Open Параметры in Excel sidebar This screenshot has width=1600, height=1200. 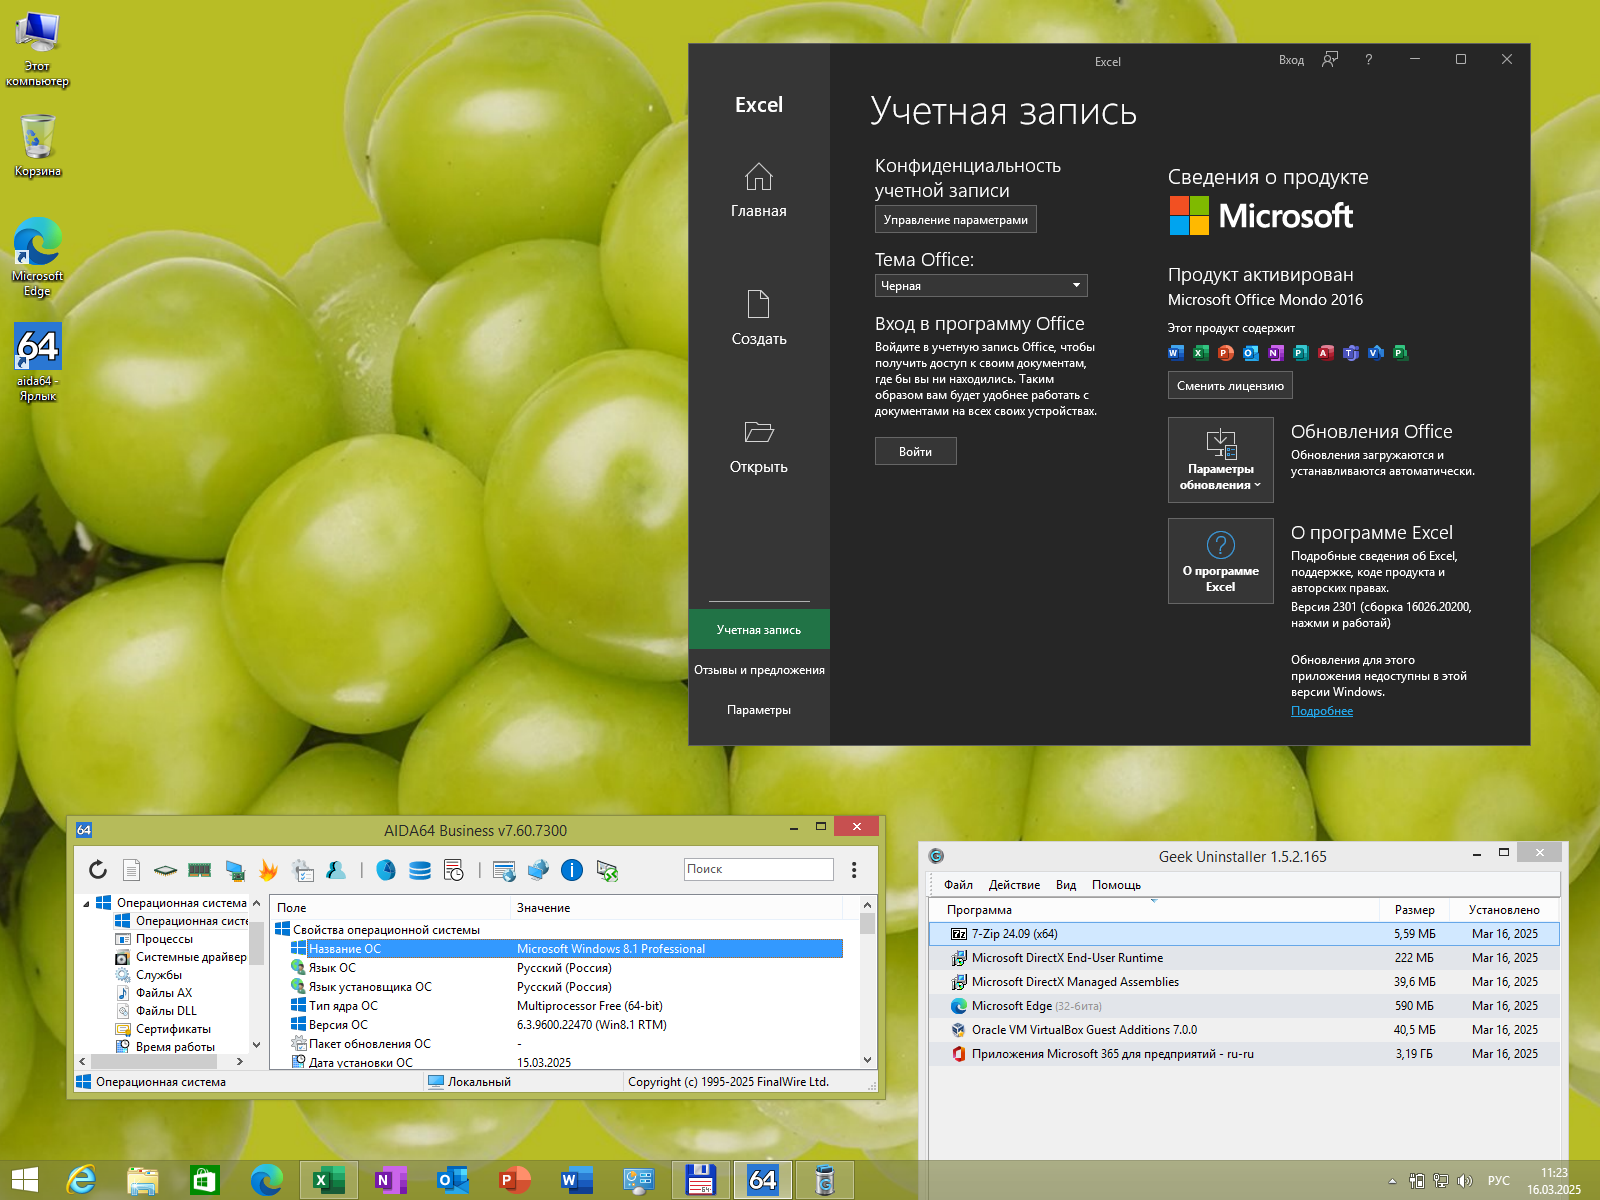pyautogui.click(x=759, y=710)
